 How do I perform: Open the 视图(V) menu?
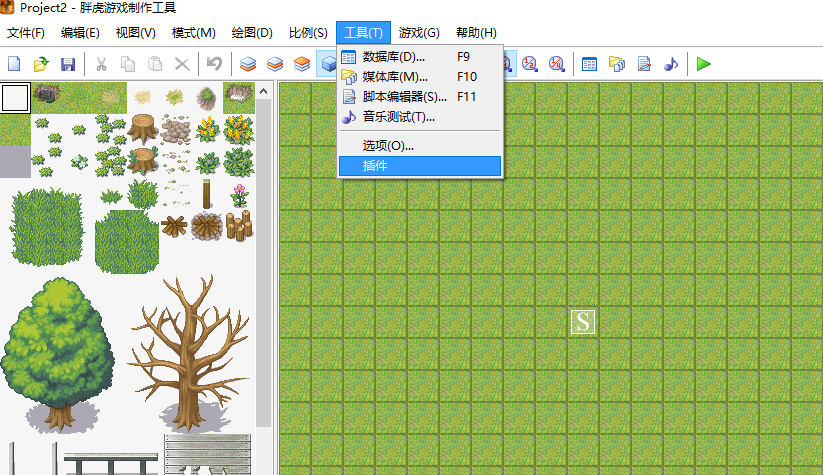point(136,33)
